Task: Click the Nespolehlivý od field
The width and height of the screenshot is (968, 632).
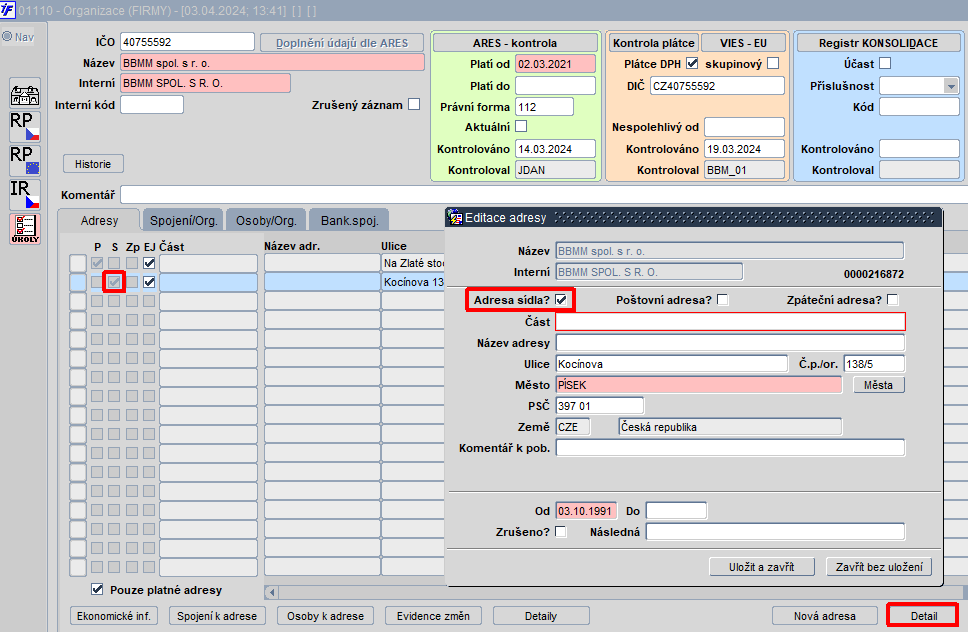Action: coord(745,127)
